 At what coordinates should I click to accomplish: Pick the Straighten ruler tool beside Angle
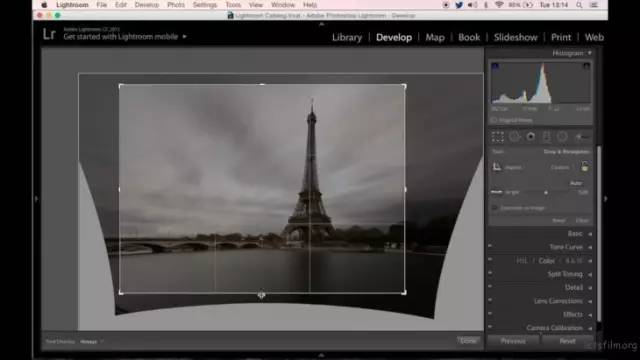pyautogui.click(x=496, y=192)
